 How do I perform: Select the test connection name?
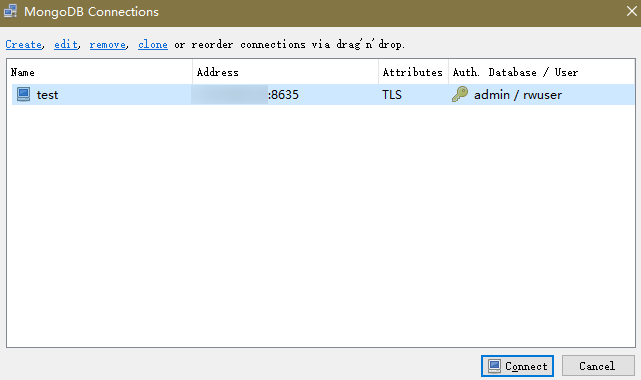pos(47,95)
